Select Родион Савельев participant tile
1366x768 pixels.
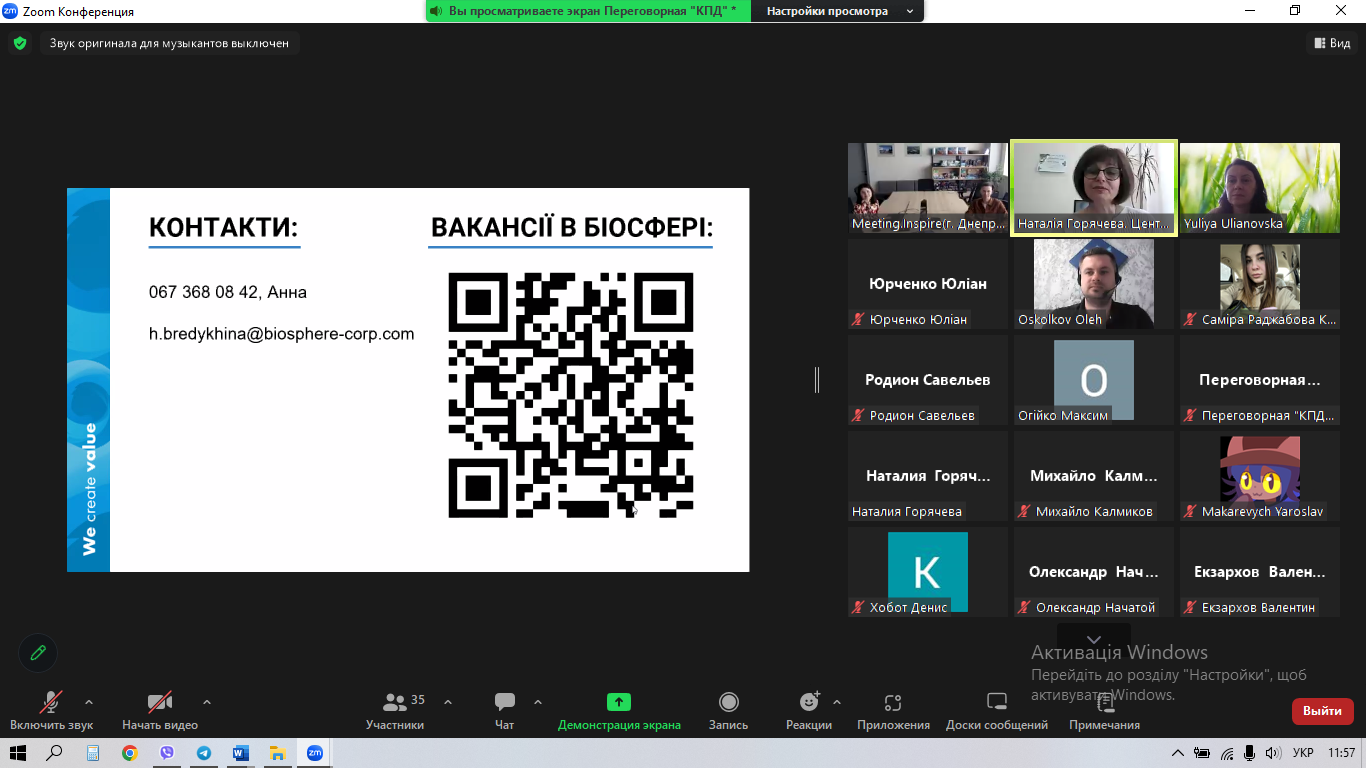(x=928, y=380)
